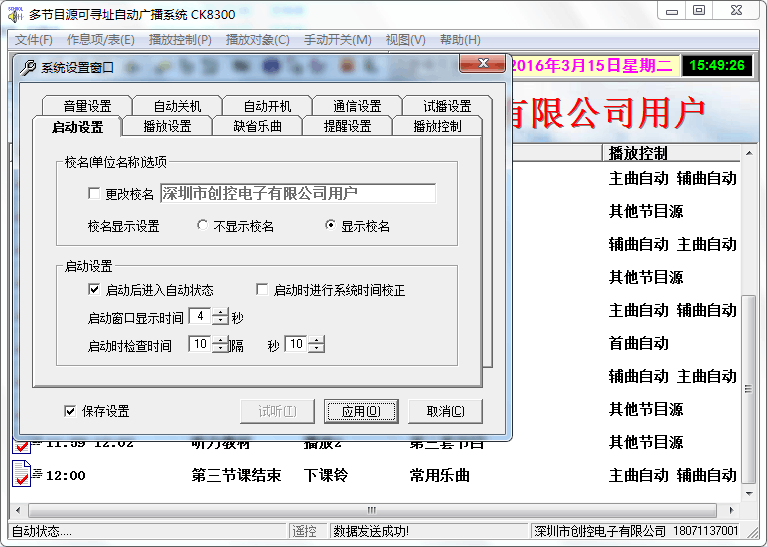Image resolution: width=767 pixels, height=547 pixels.
Task: Close the 系统设置窗口 dialog
Action: pos(482,63)
